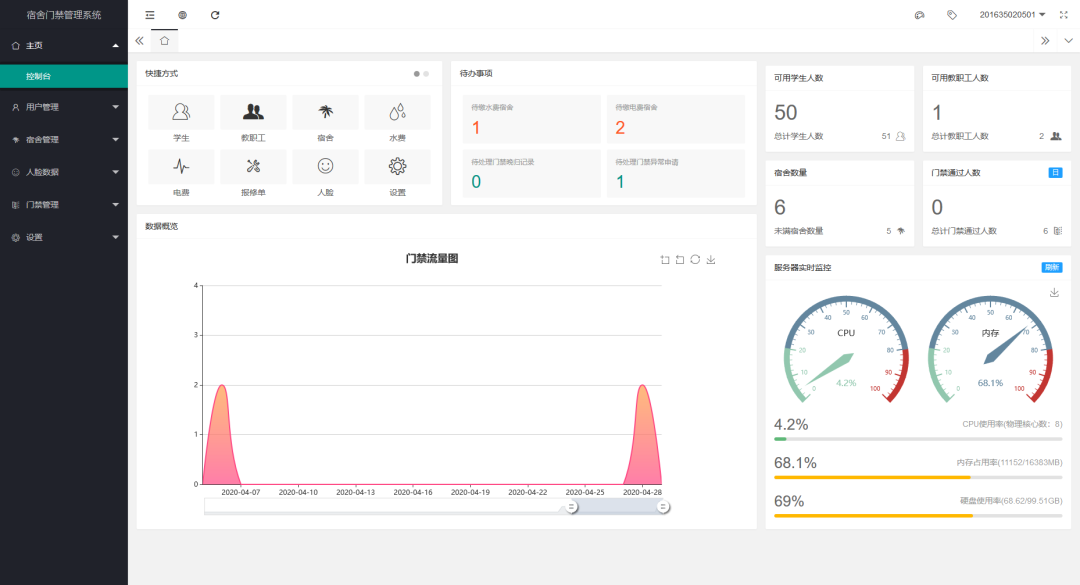
Task: Click the 4.2% CPU usage bar
Action: click(x=918, y=439)
